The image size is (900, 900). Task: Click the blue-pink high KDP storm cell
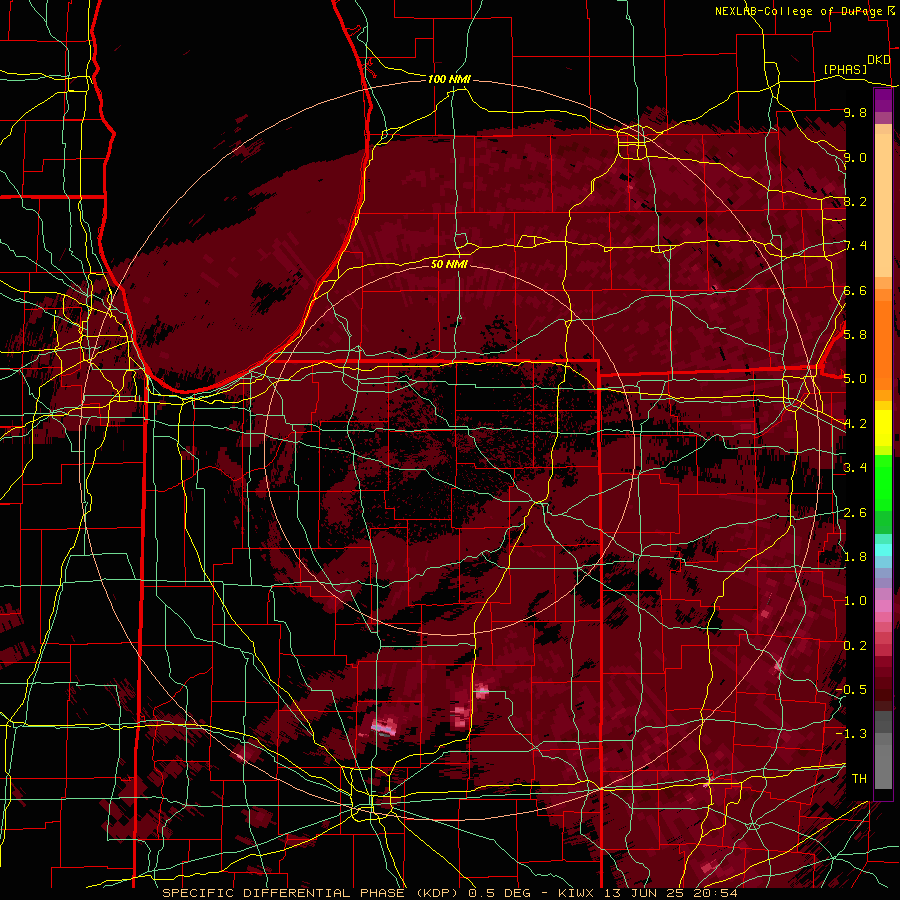click(383, 727)
